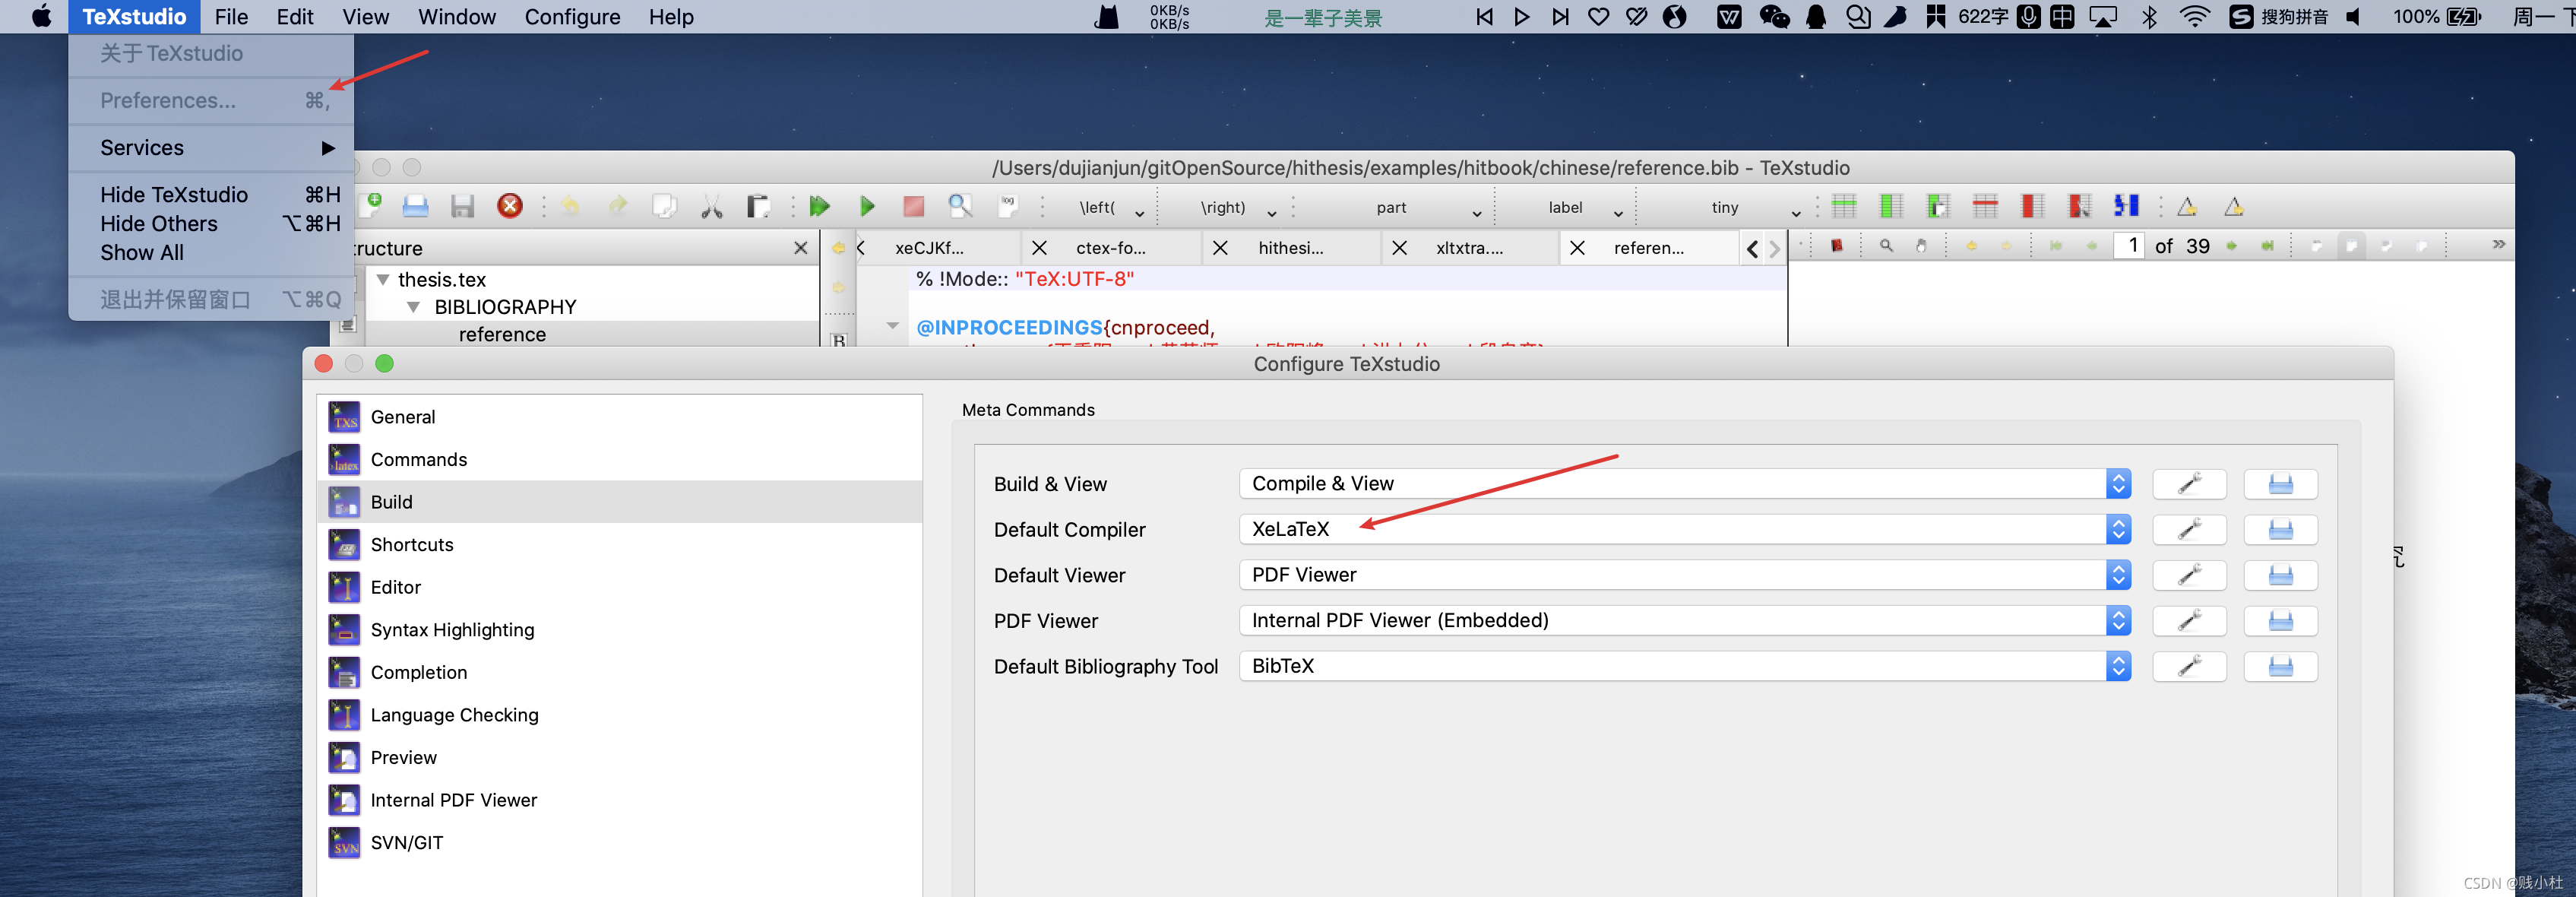Viewport: 2576px width, 897px height.
Task: Open the File menu
Action: [x=231, y=17]
